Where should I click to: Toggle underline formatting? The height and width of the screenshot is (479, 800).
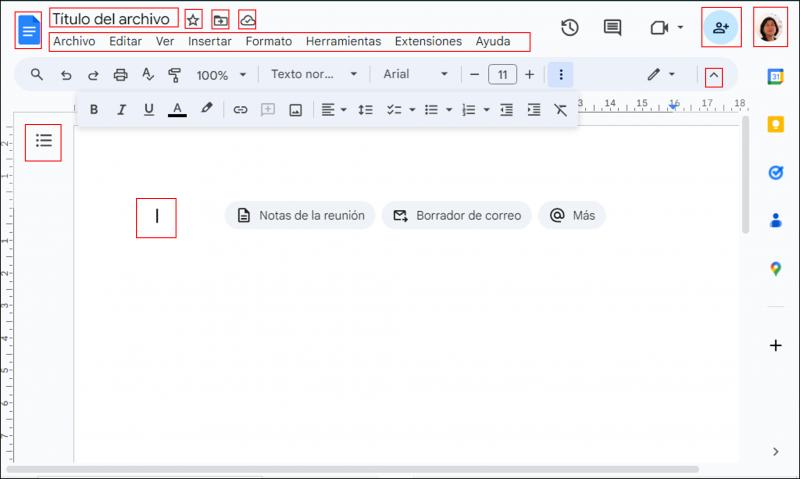click(148, 110)
